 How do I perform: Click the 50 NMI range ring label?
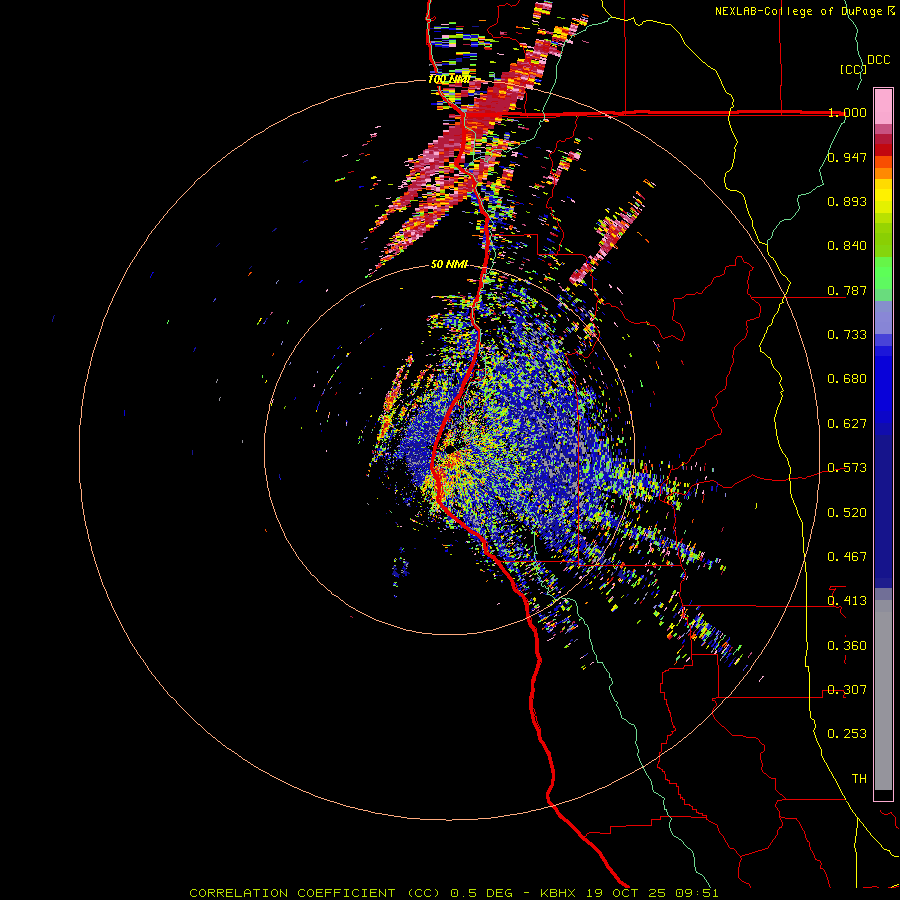coord(449,265)
